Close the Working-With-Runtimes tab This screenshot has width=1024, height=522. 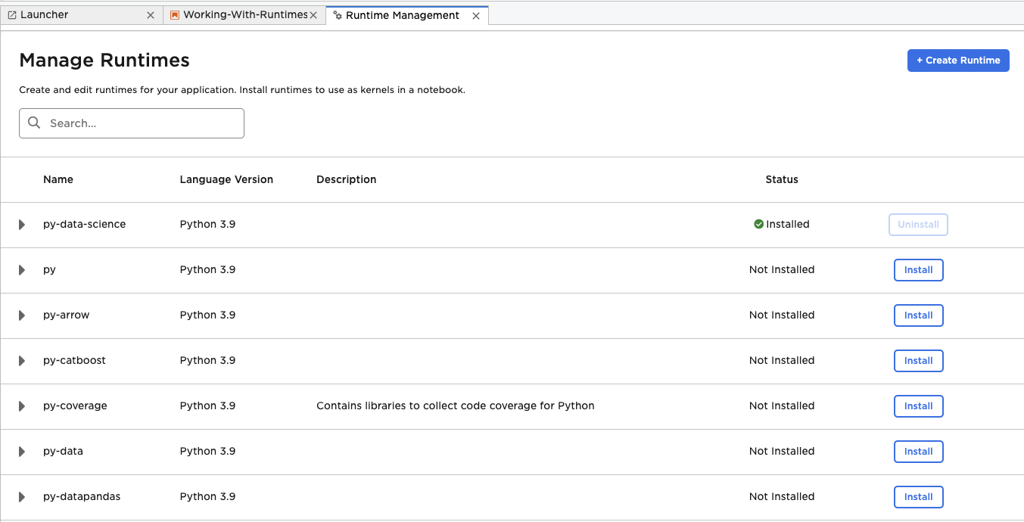coord(314,16)
